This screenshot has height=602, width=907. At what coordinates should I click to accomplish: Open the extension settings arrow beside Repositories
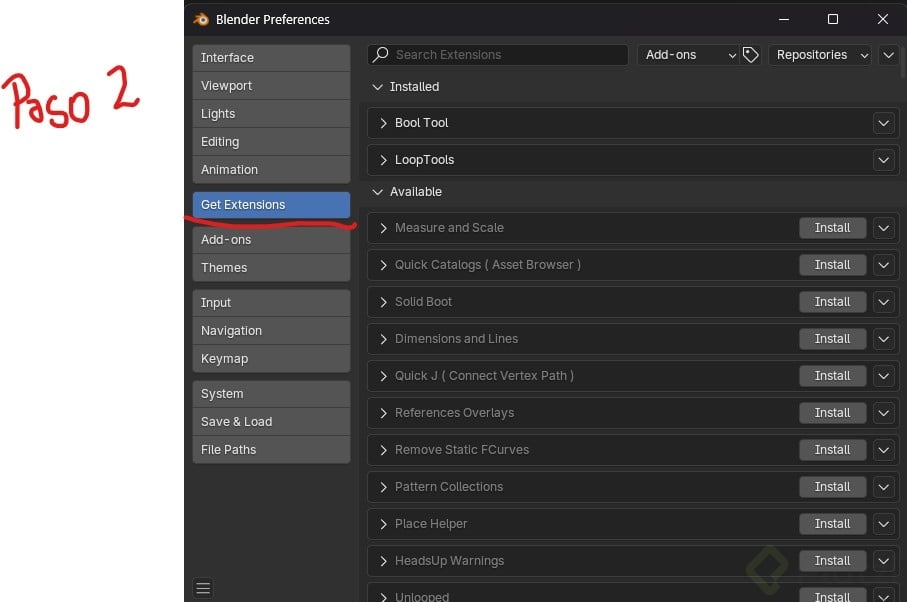pyautogui.click(x=889, y=55)
